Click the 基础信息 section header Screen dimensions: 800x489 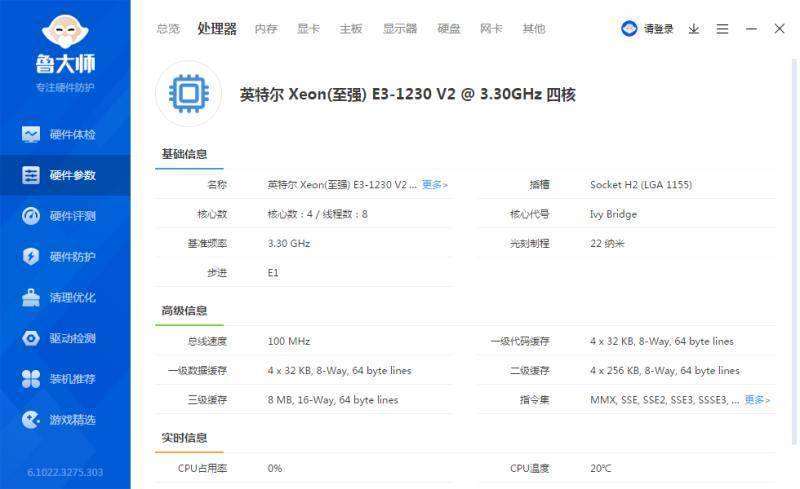pos(184,154)
